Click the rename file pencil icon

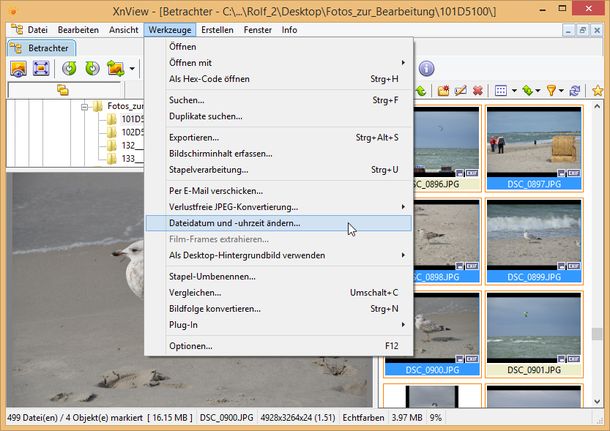(x=460, y=91)
